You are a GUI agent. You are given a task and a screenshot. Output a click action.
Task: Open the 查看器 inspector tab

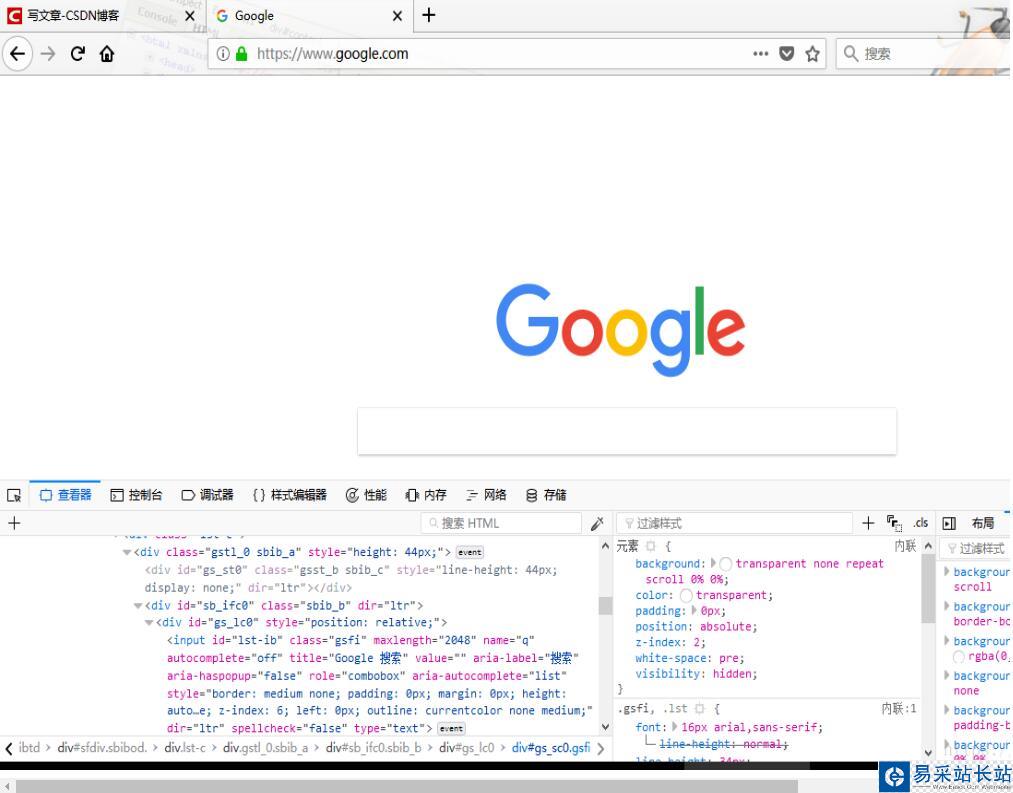[x=65, y=495]
